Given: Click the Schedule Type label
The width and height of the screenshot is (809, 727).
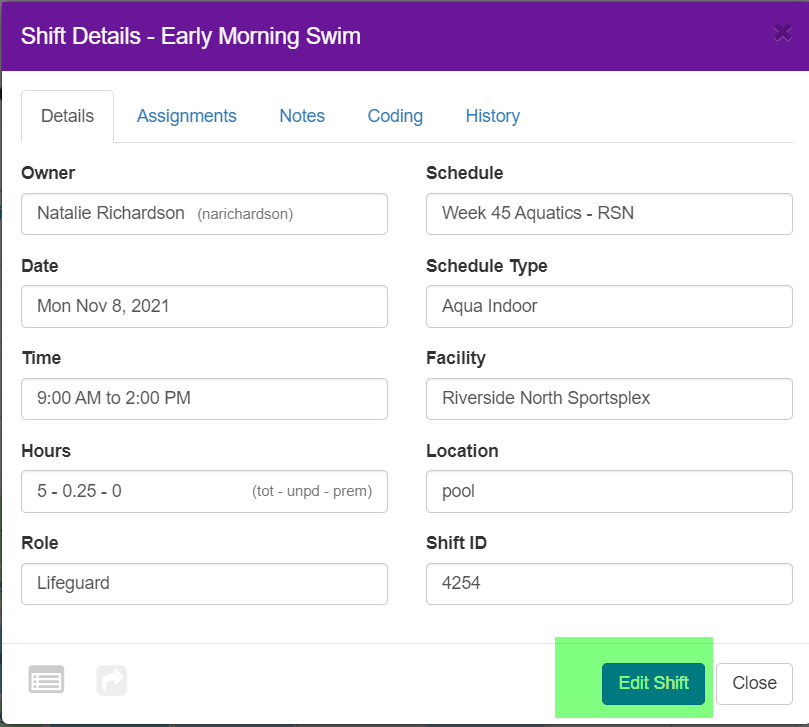Looking at the screenshot, I should 487,266.
